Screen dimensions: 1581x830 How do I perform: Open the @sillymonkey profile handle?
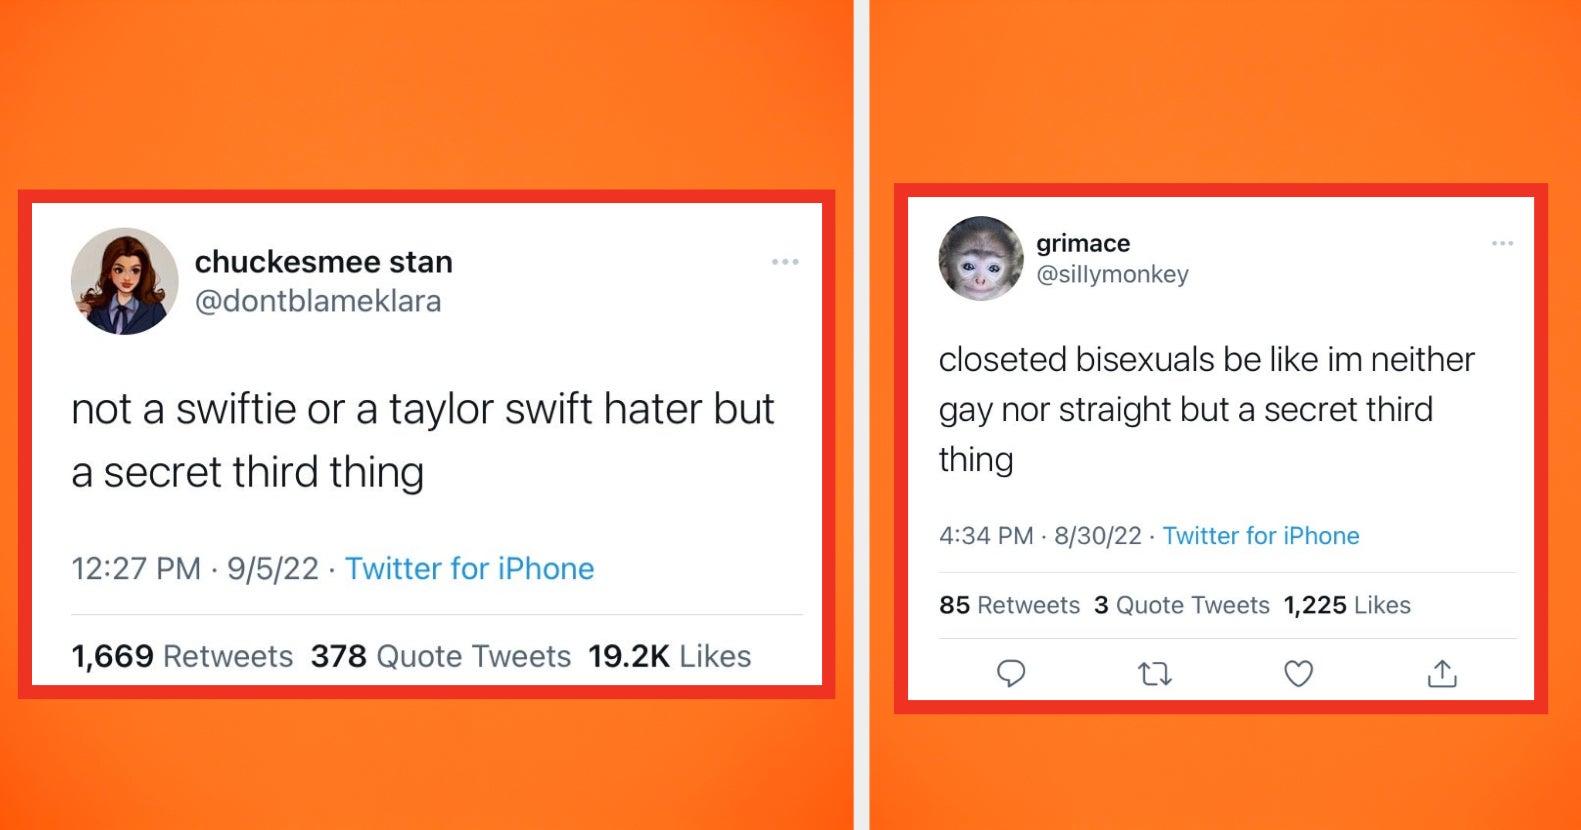tap(1112, 274)
